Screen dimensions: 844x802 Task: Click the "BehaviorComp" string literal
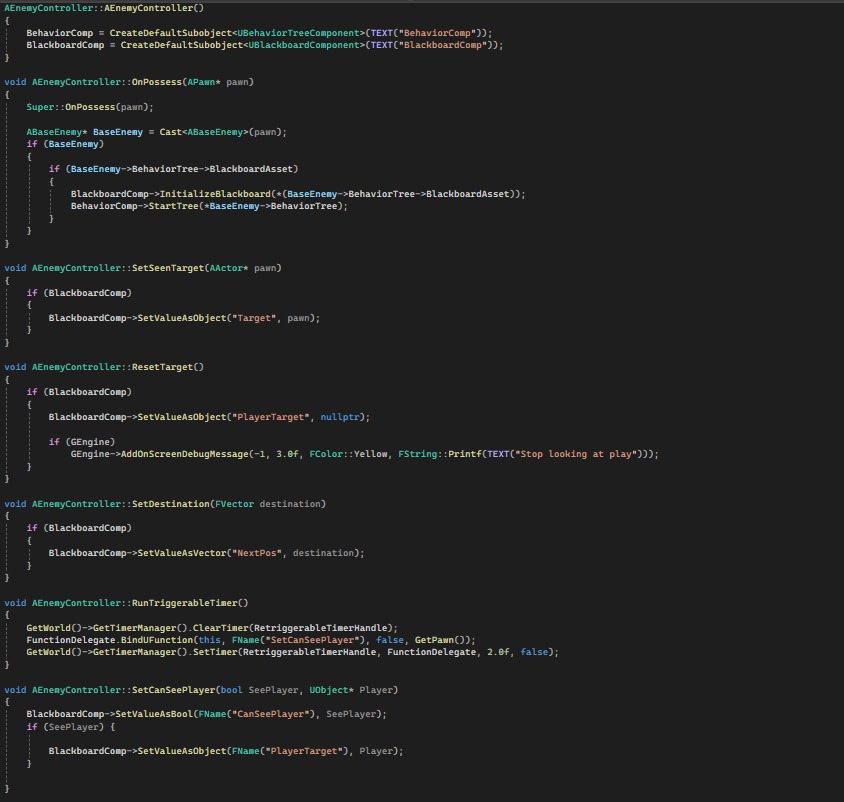point(436,33)
